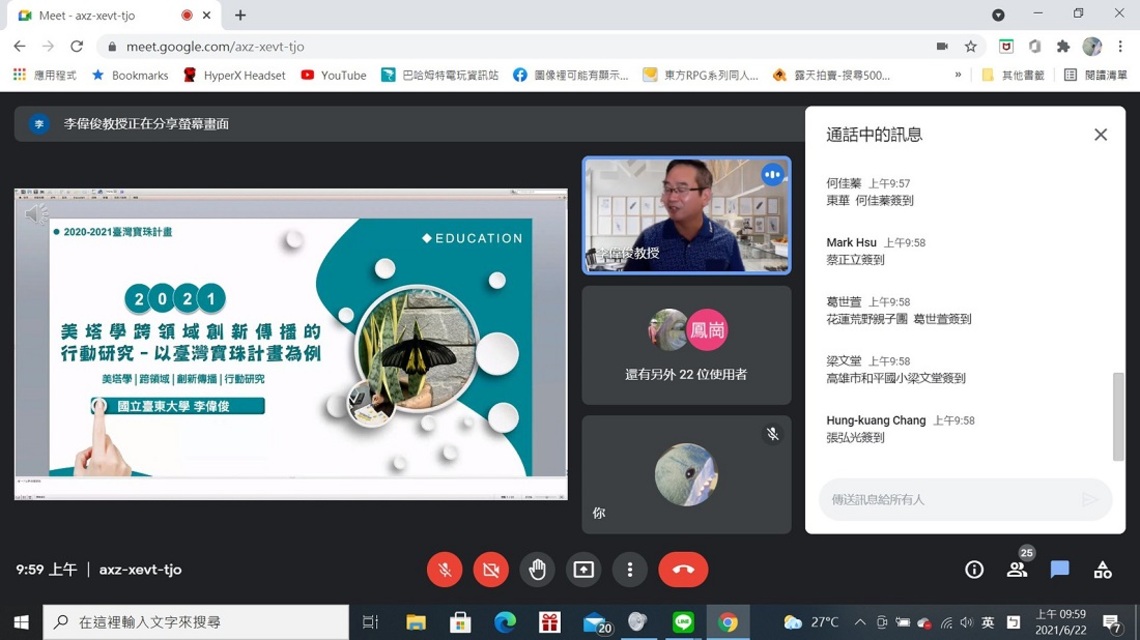
Task: Close the in-call messages panel
Action: point(1101,135)
